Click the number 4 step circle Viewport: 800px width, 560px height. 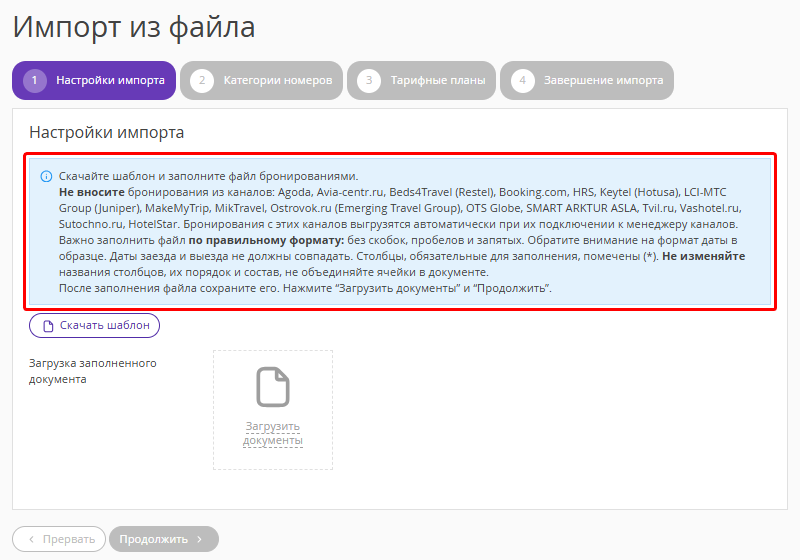[522, 81]
